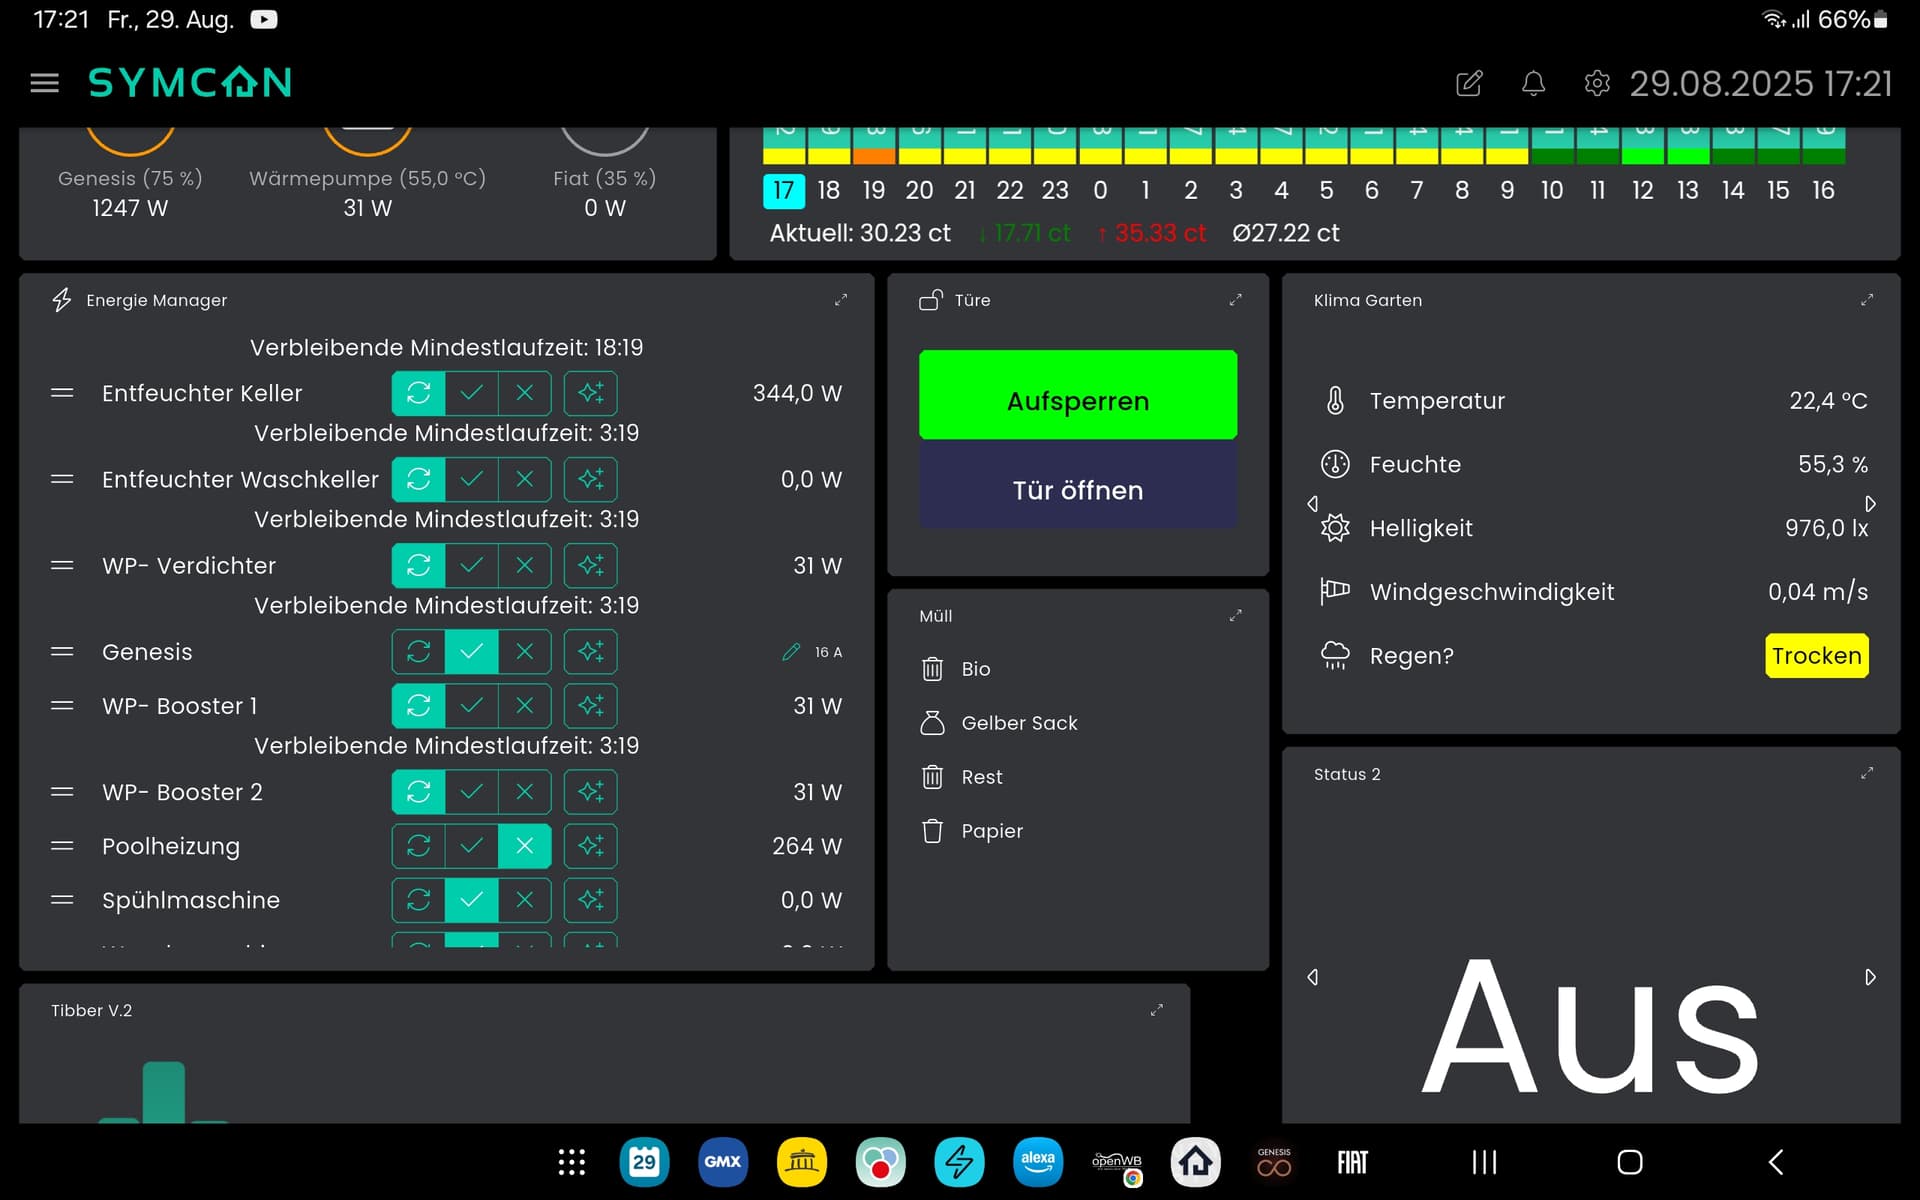Viewport: 1920px width, 1200px height.
Task: Select hour 20 in the price timeline
Action: (x=918, y=190)
